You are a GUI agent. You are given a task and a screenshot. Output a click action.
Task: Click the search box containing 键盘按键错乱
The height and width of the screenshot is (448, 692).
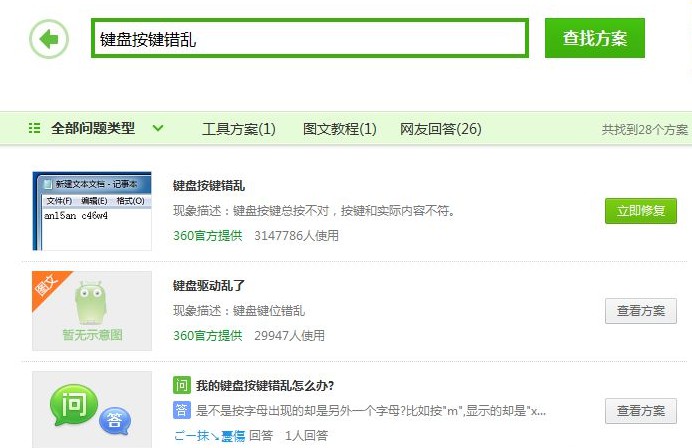click(309, 39)
